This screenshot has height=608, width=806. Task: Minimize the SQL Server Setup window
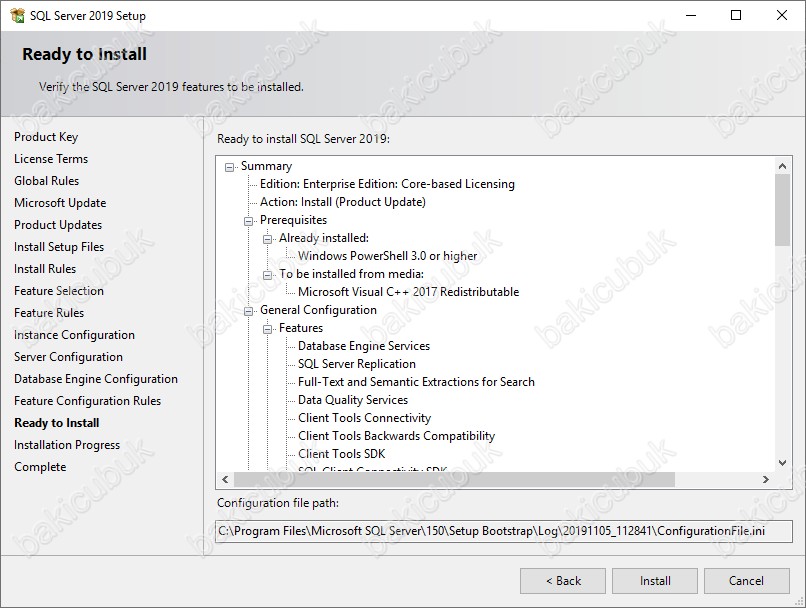pyautogui.click(x=691, y=15)
